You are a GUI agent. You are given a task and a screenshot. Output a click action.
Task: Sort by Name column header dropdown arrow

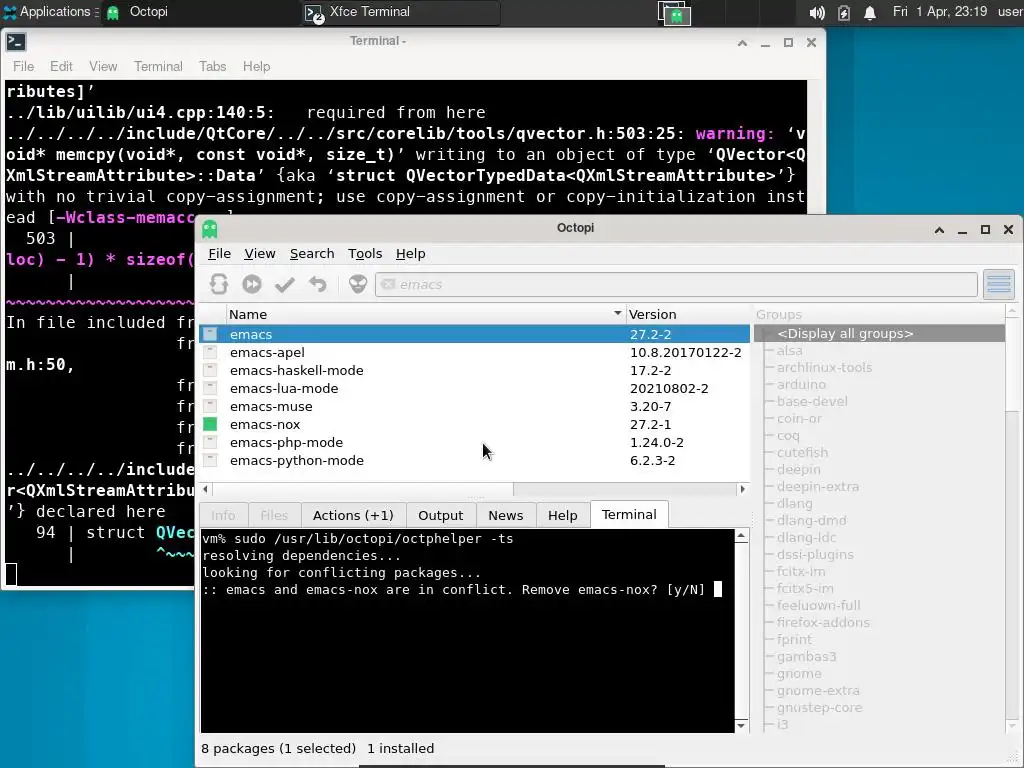[x=617, y=313]
